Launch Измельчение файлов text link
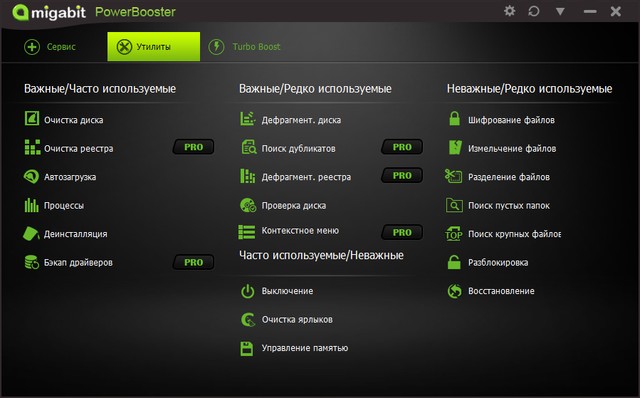640x398 pixels. [512, 149]
